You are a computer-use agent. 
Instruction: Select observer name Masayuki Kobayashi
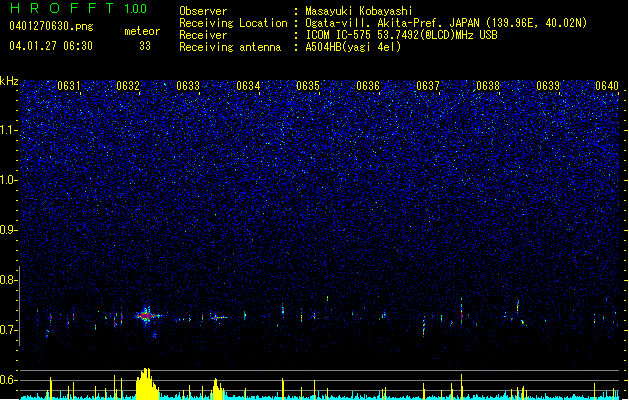tap(359, 11)
